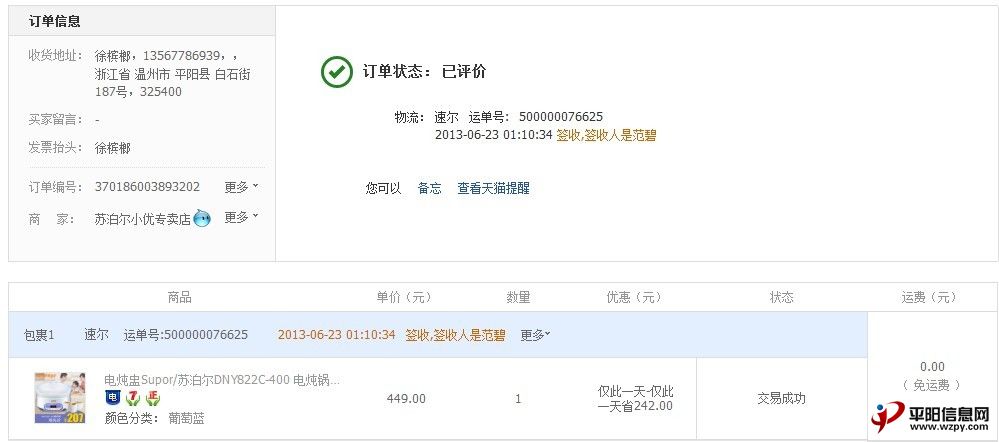Click the 平阳信息网 logo watermark
Viewport: 999px width, 442px height.
[931, 417]
